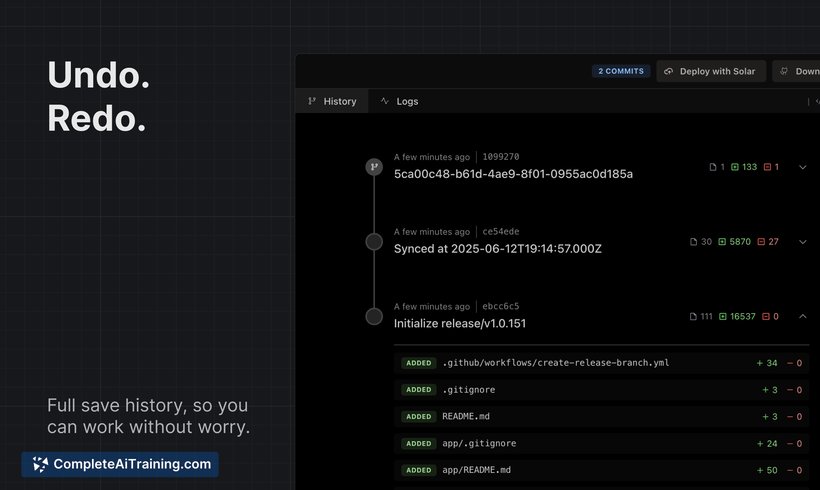The width and height of the screenshot is (820, 490).
Task: Click ADDED badge for create-release-branch.yml
Action: click(x=419, y=363)
